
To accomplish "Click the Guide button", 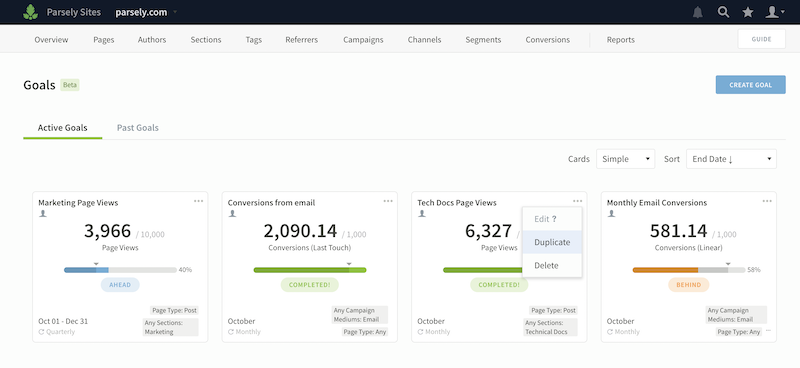I will (x=761, y=39).
